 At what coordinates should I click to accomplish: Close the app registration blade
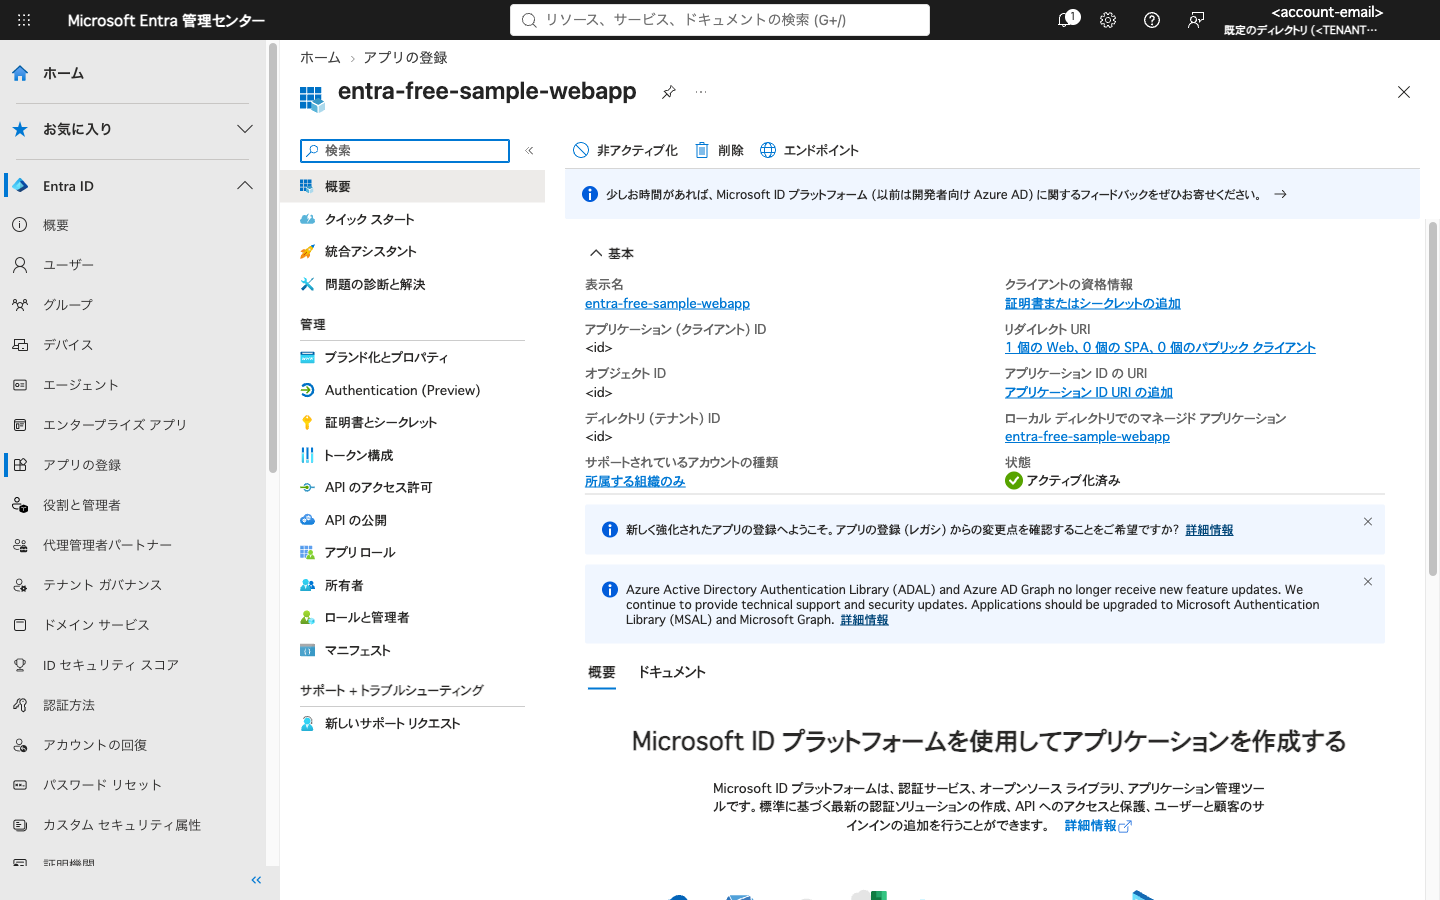pos(1404,92)
